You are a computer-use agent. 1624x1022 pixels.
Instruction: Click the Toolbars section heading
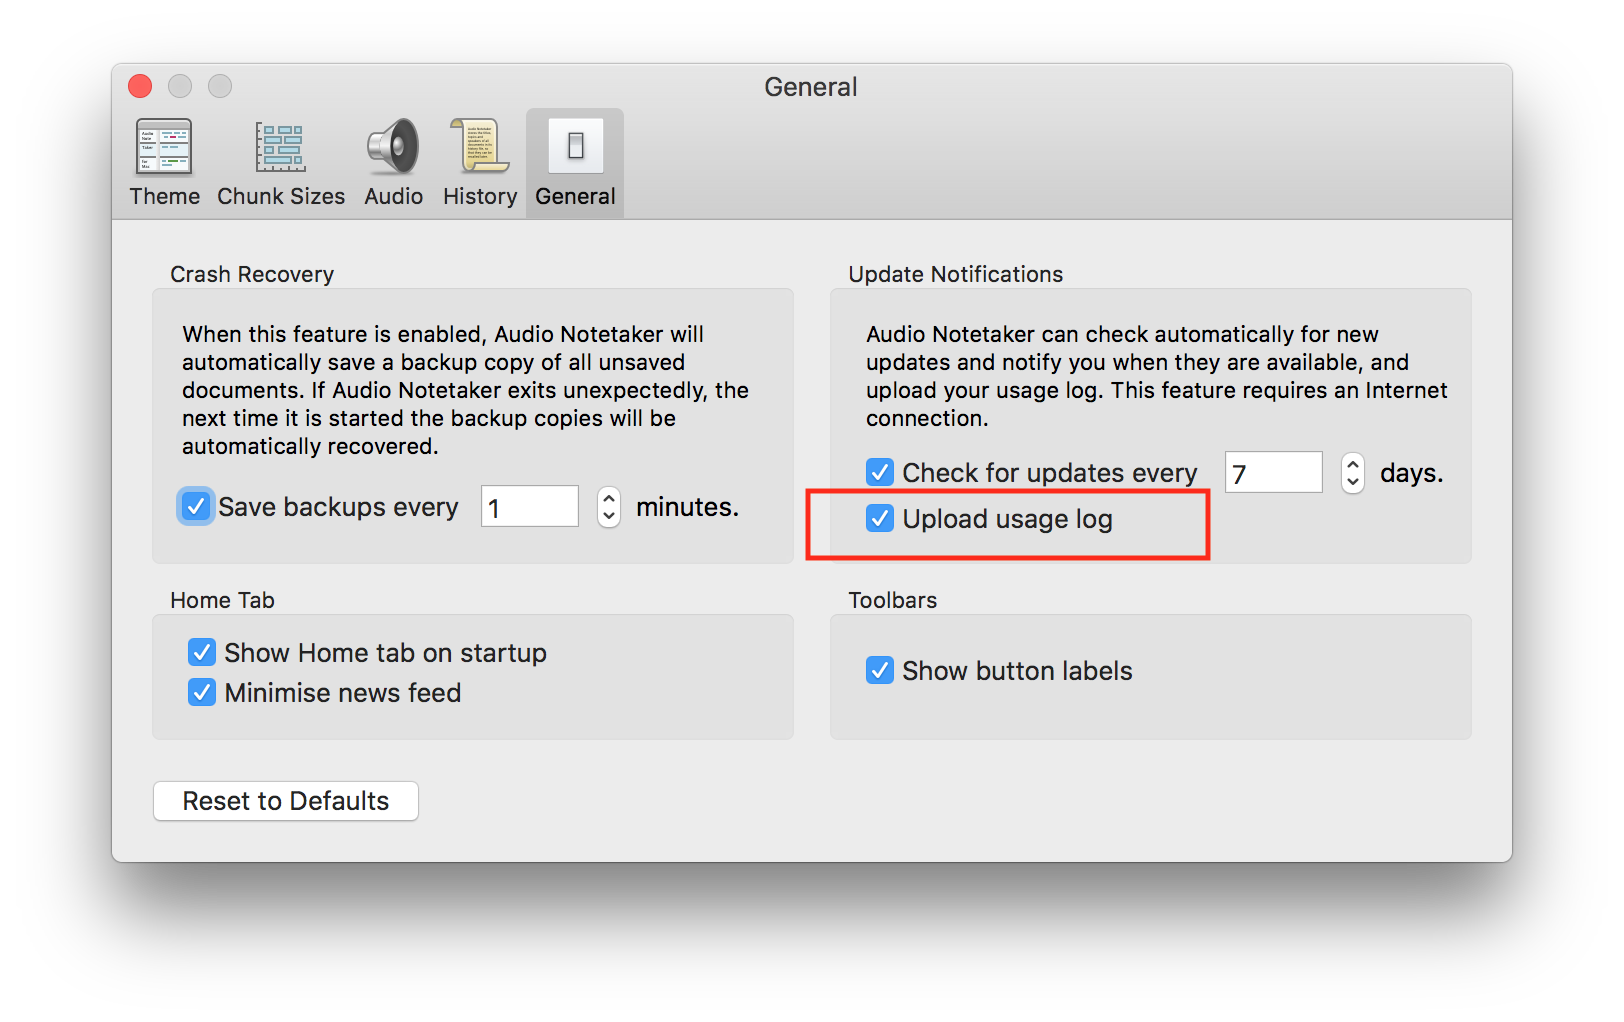coord(893,600)
